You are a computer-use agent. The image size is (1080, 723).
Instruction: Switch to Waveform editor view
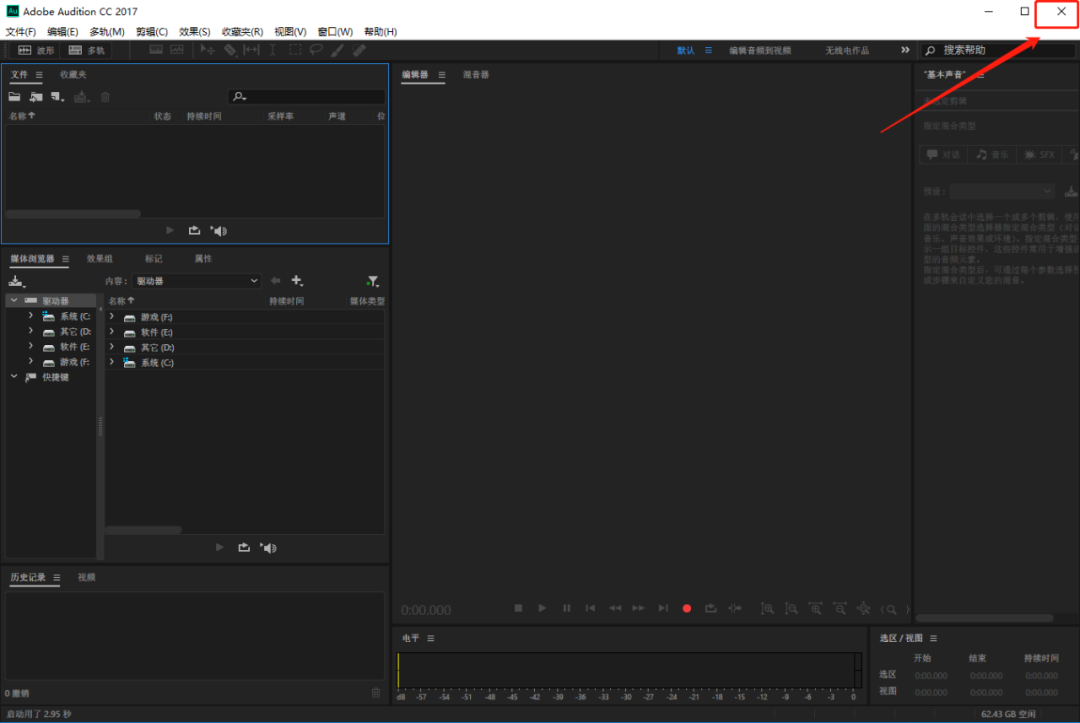click(x=36, y=50)
